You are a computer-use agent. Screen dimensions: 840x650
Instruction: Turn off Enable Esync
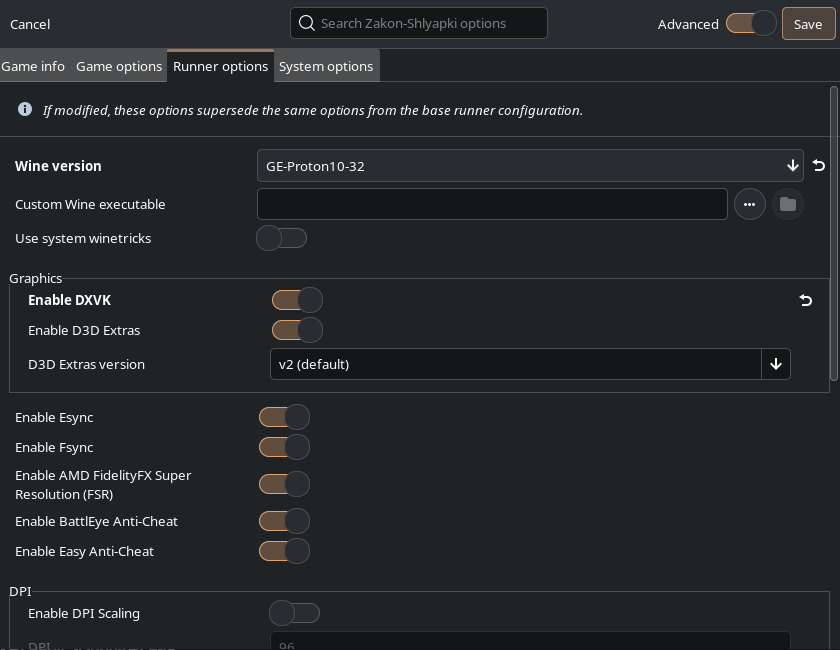point(284,417)
